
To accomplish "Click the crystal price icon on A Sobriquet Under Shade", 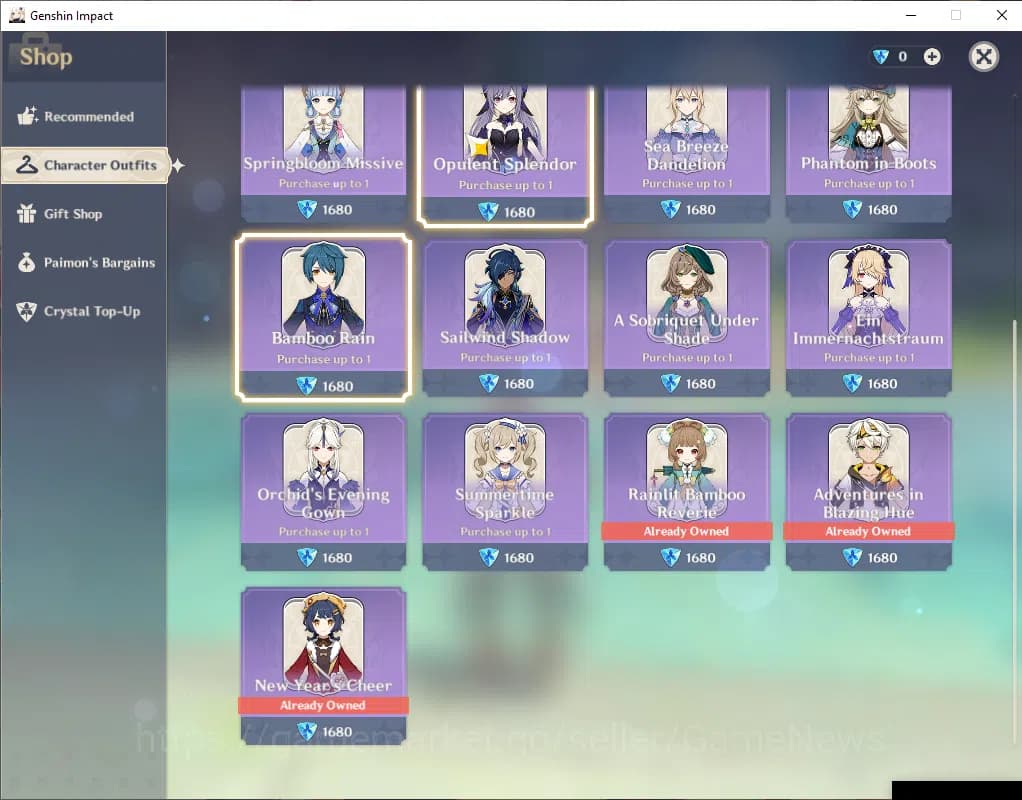I will coord(670,383).
